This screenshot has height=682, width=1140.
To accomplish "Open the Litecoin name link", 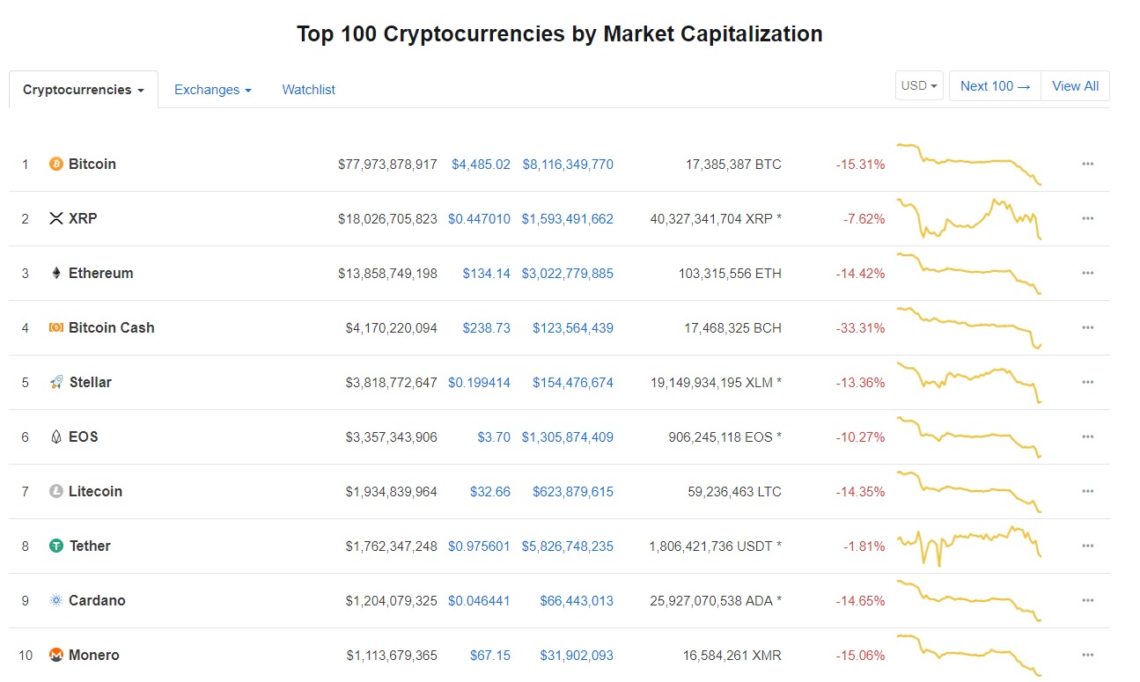I will point(95,491).
